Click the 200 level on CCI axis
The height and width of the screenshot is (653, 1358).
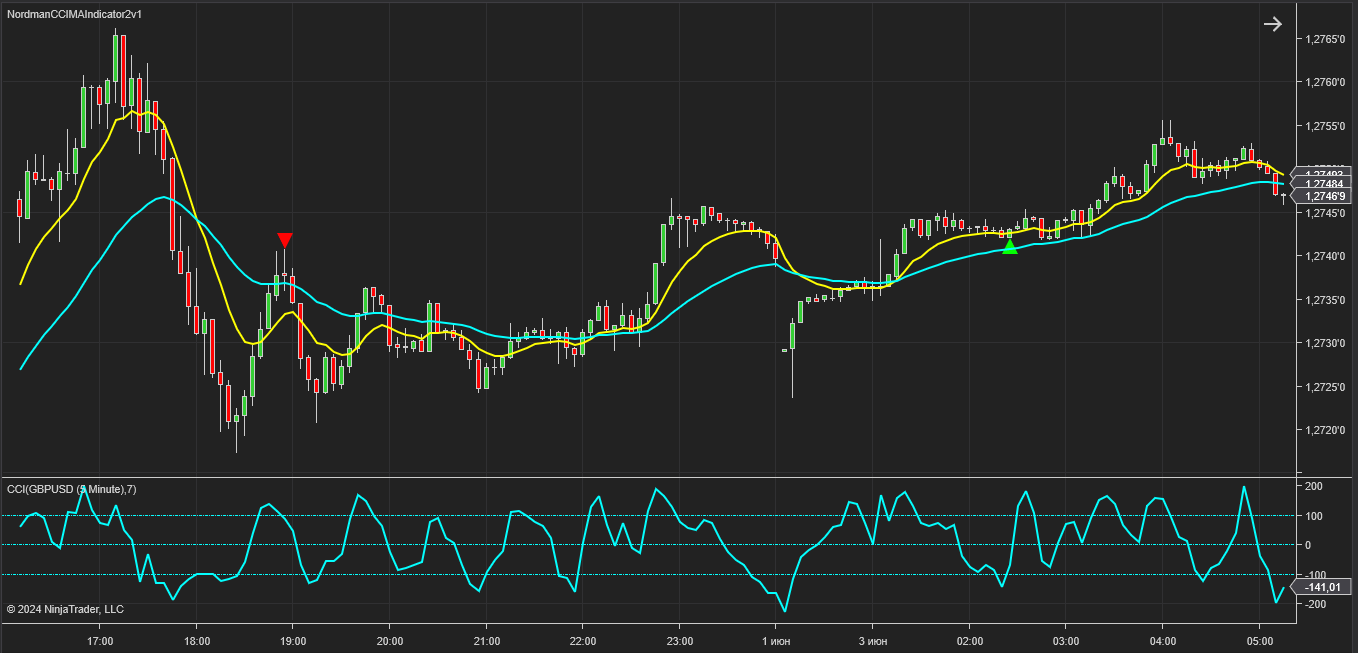tap(1314, 487)
